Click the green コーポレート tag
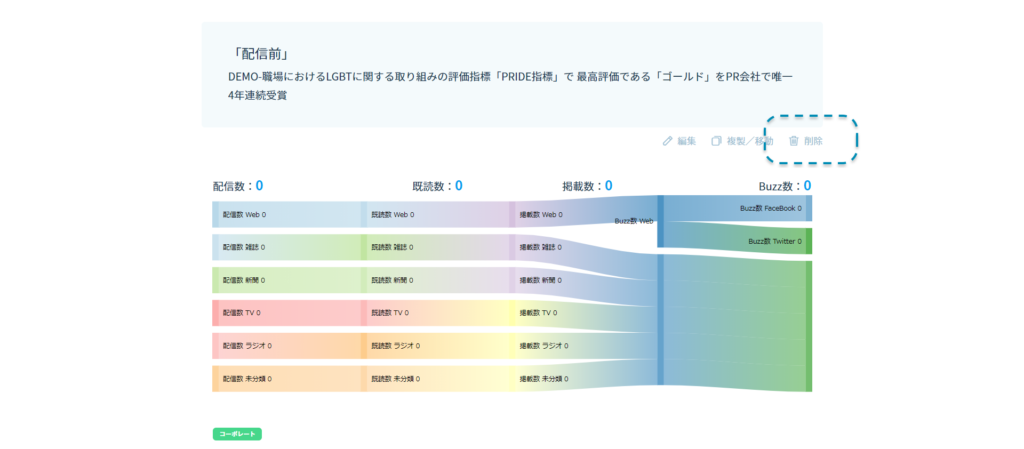The height and width of the screenshot is (449, 1024). (237, 434)
